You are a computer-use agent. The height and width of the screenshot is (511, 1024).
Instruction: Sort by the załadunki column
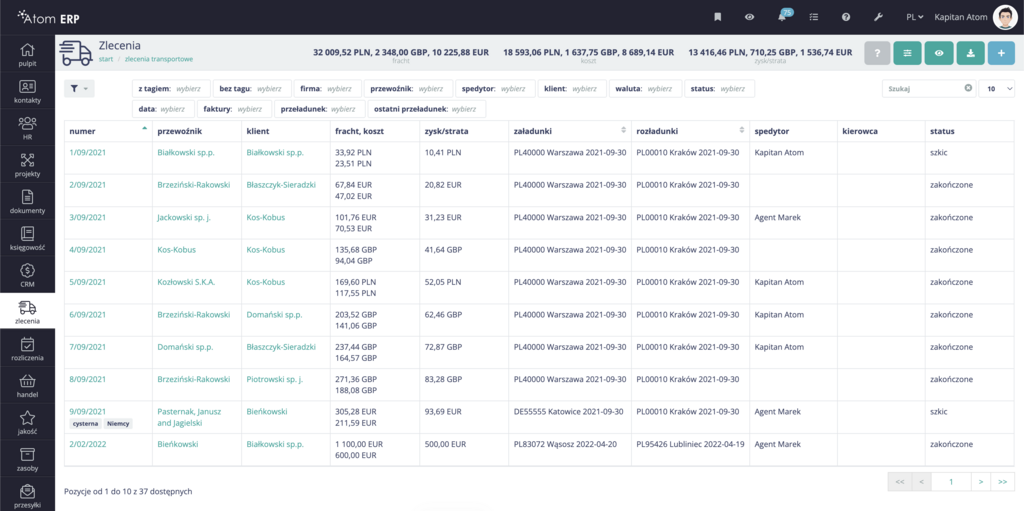(x=569, y=131)
